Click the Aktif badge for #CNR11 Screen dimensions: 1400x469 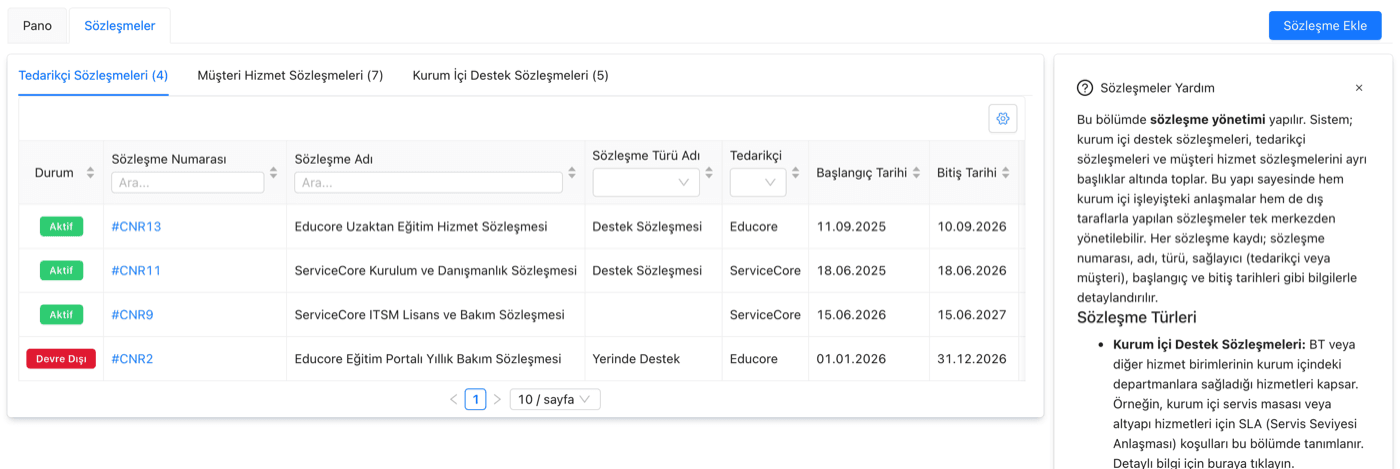pyautogui.click(x=61, y=271)
